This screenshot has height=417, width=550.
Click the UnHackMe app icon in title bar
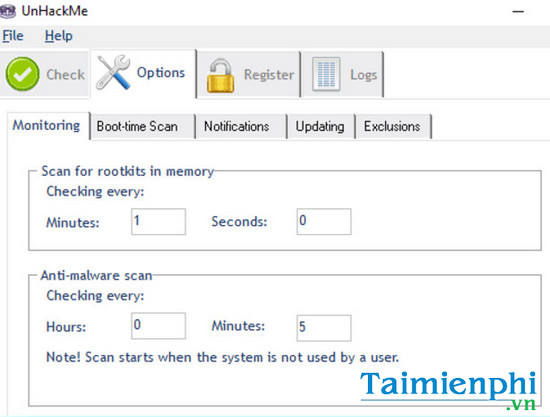tap(7, 11)
